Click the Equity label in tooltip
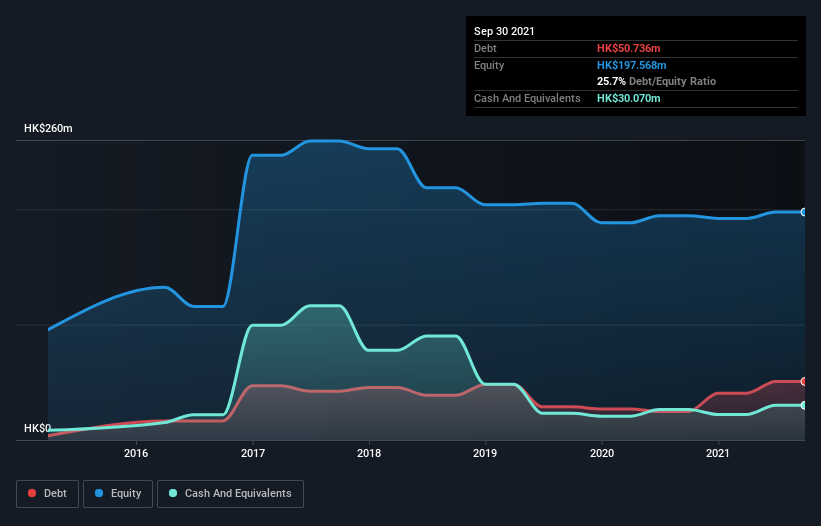This screenshot has height=526, width=821. (x=489, y=65)
